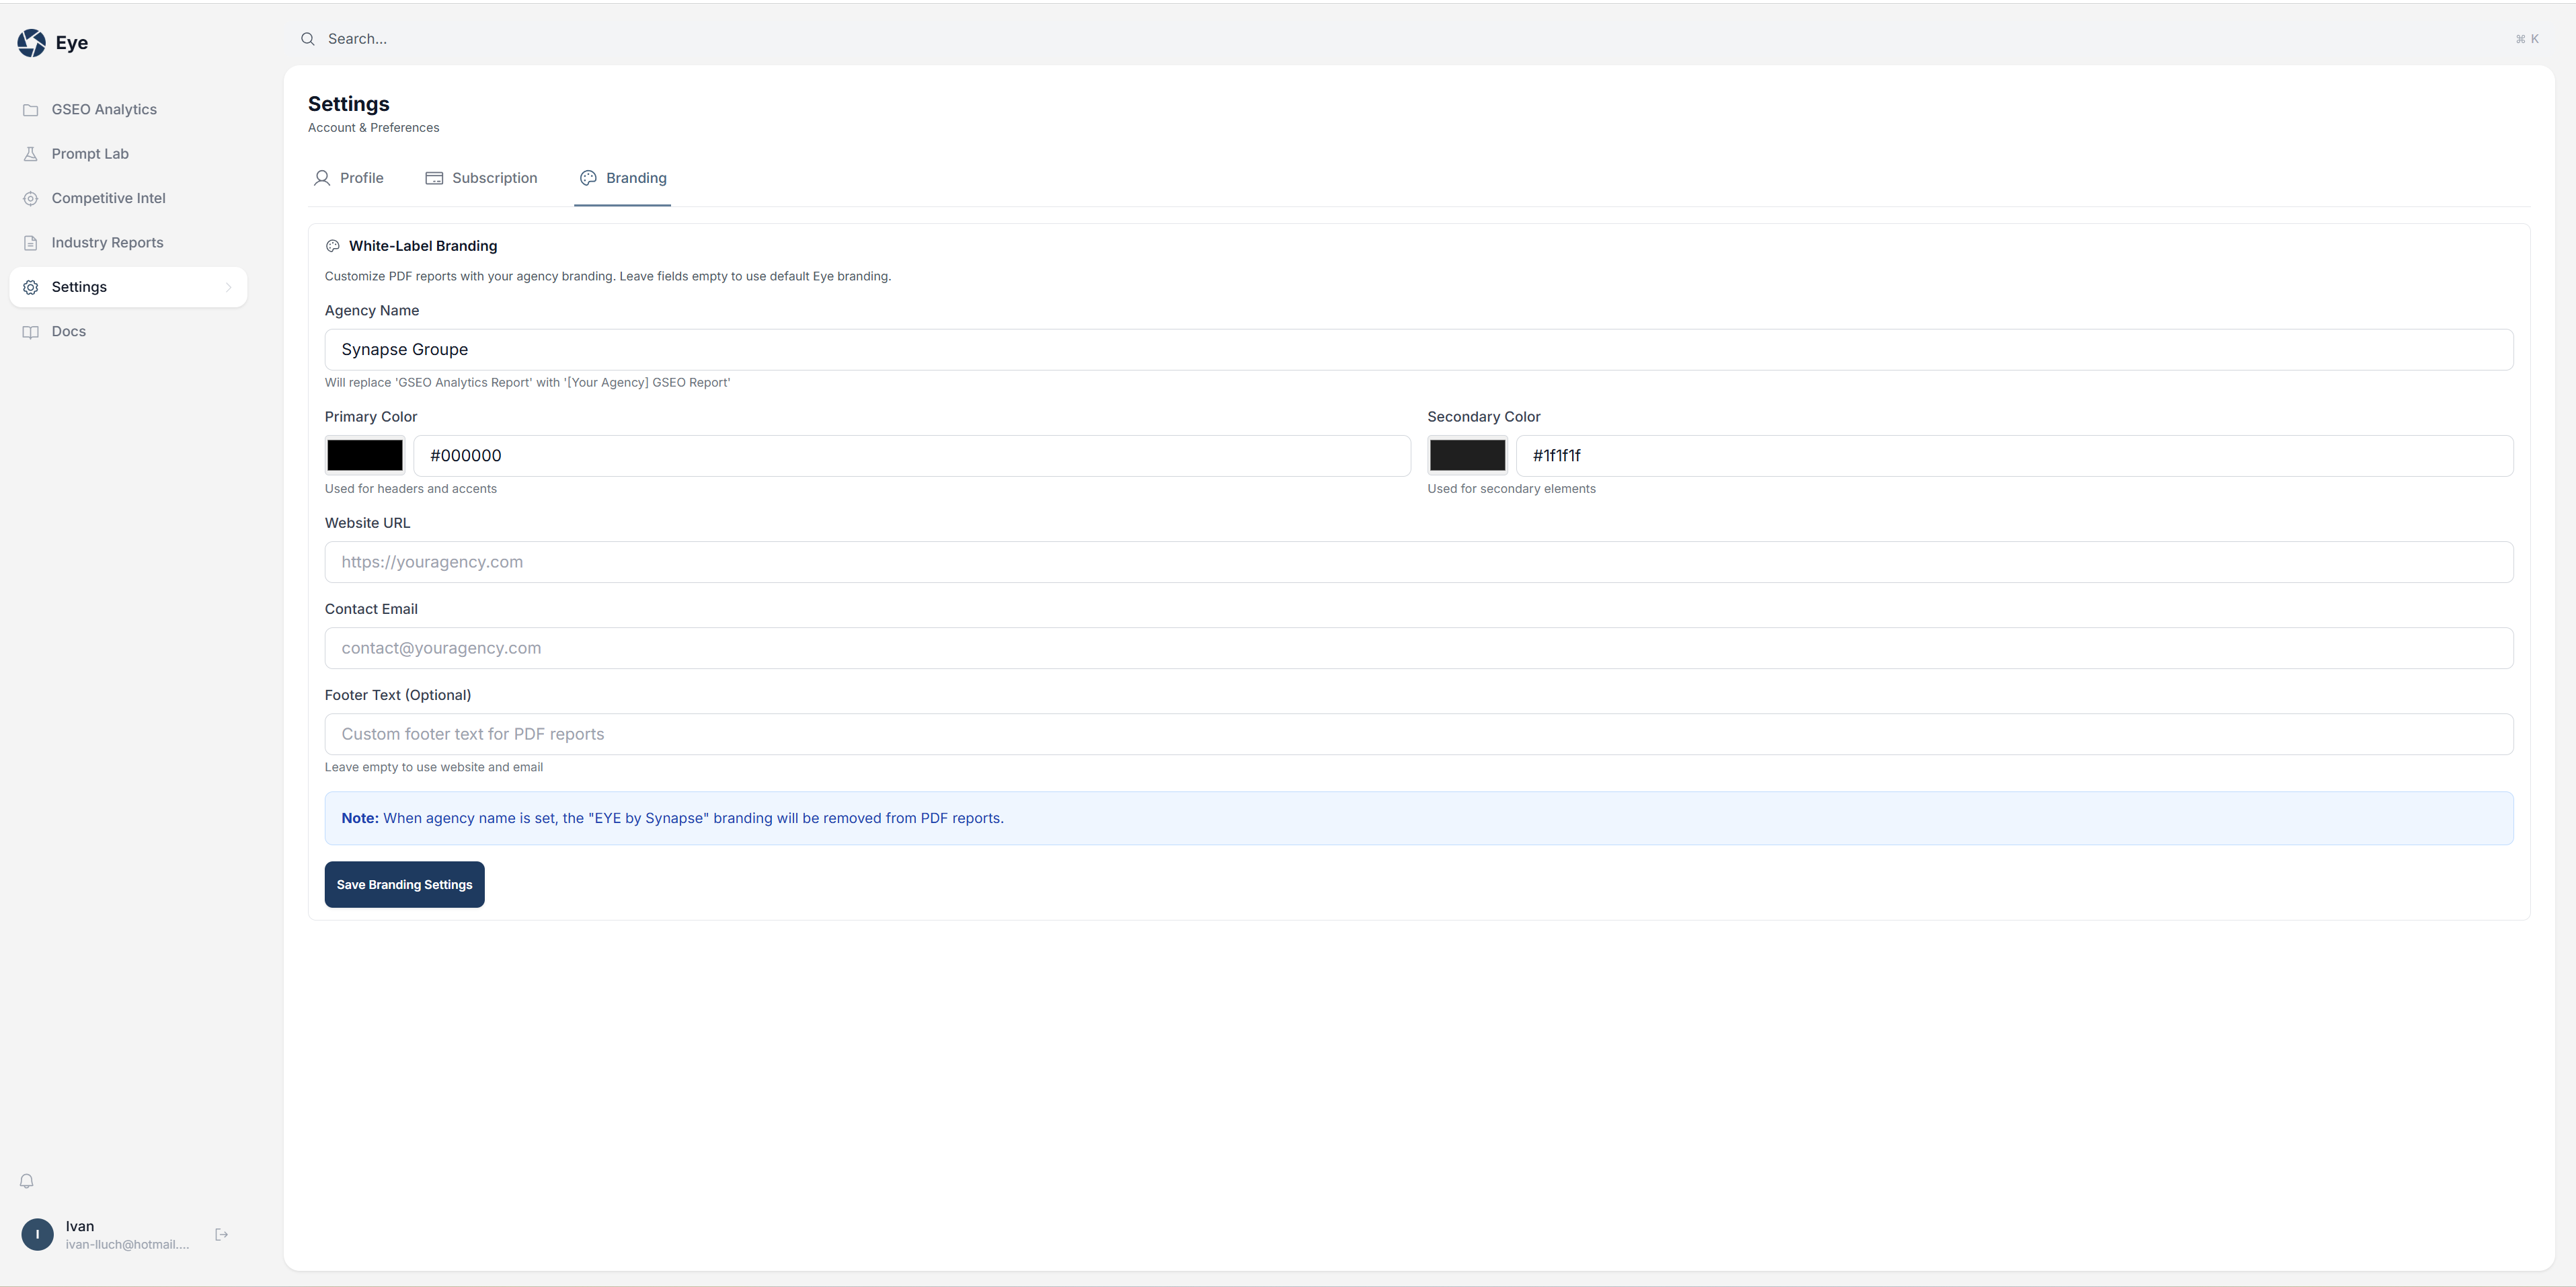
Task: Click the Agency Name input field
Action: (1418, 349)
